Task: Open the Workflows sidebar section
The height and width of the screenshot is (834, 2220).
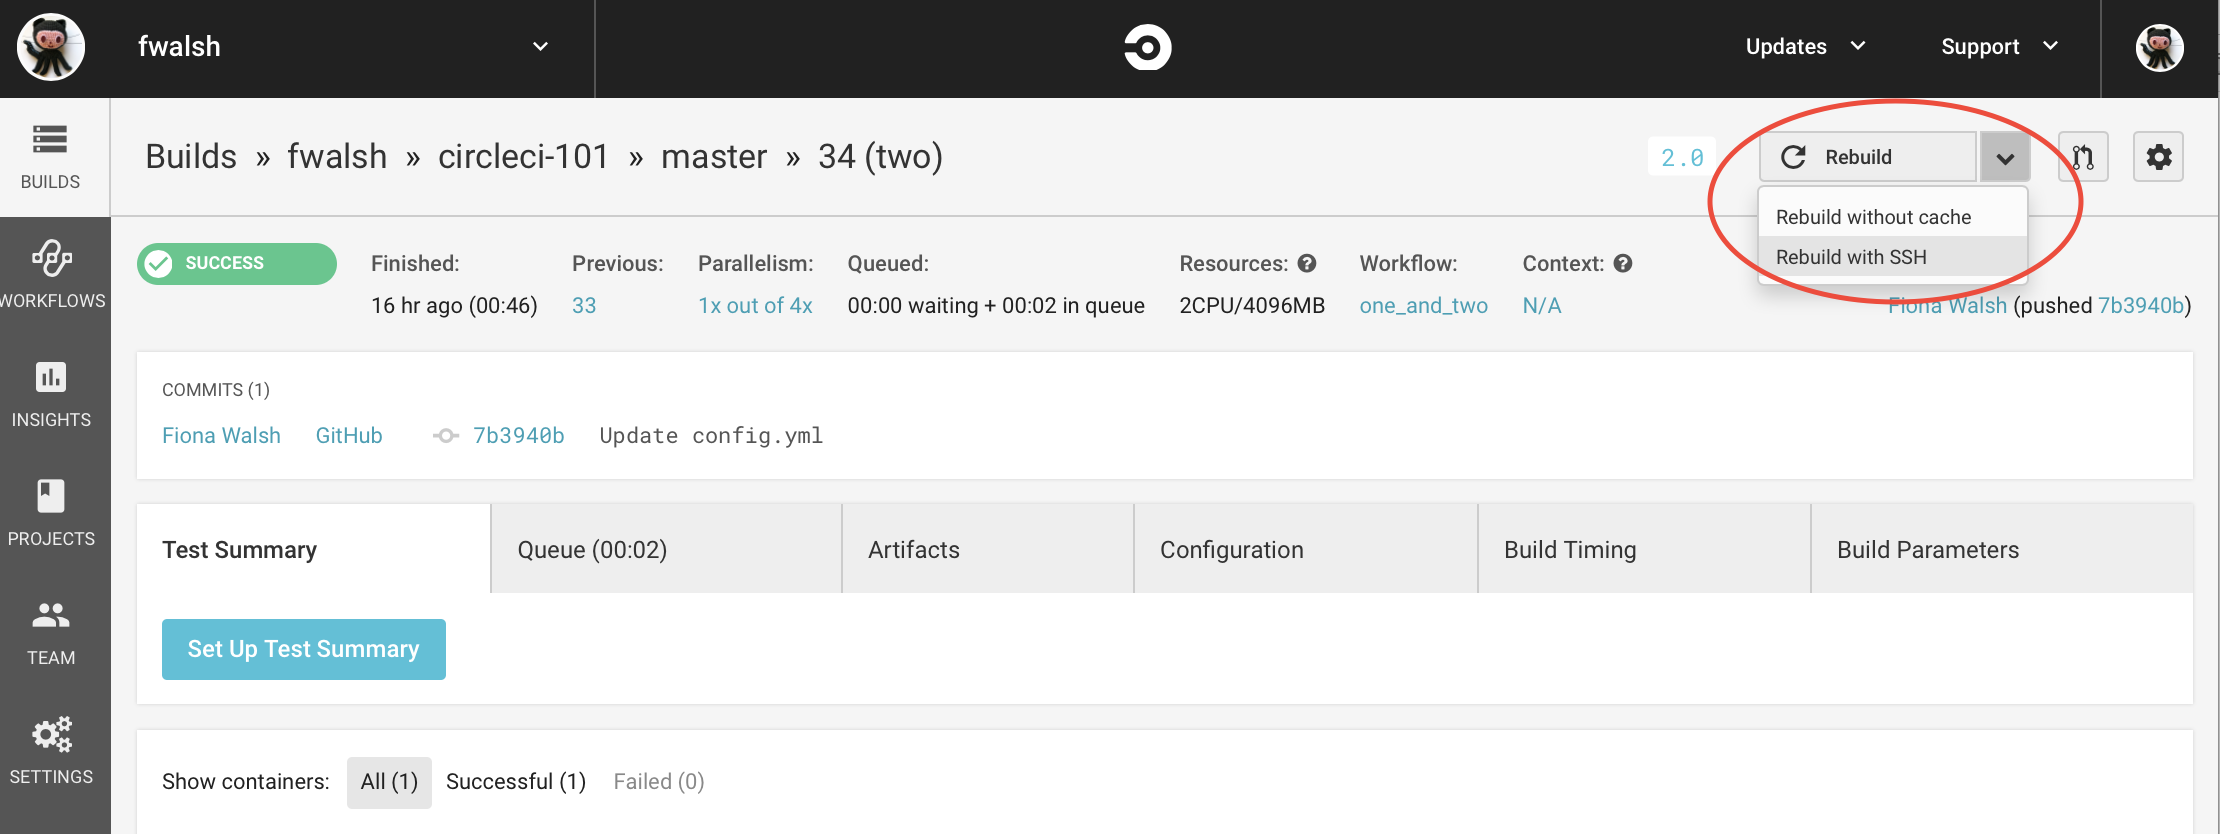Action: pos(51,274)
